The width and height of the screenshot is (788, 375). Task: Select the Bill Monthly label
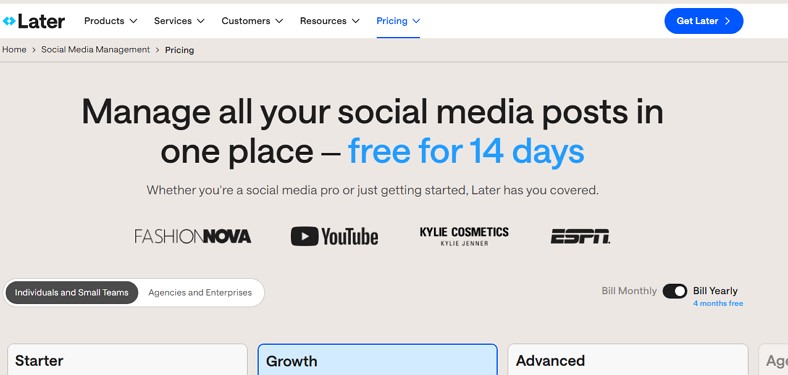click(x=629, y=291)
